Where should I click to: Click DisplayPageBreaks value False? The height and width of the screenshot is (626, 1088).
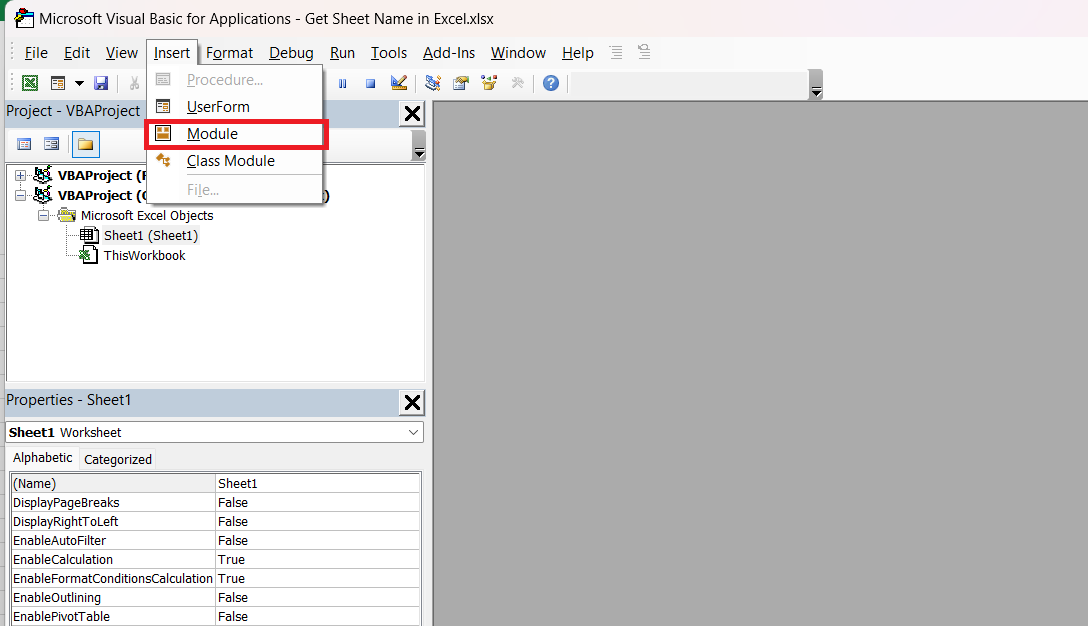pos(318,502)
